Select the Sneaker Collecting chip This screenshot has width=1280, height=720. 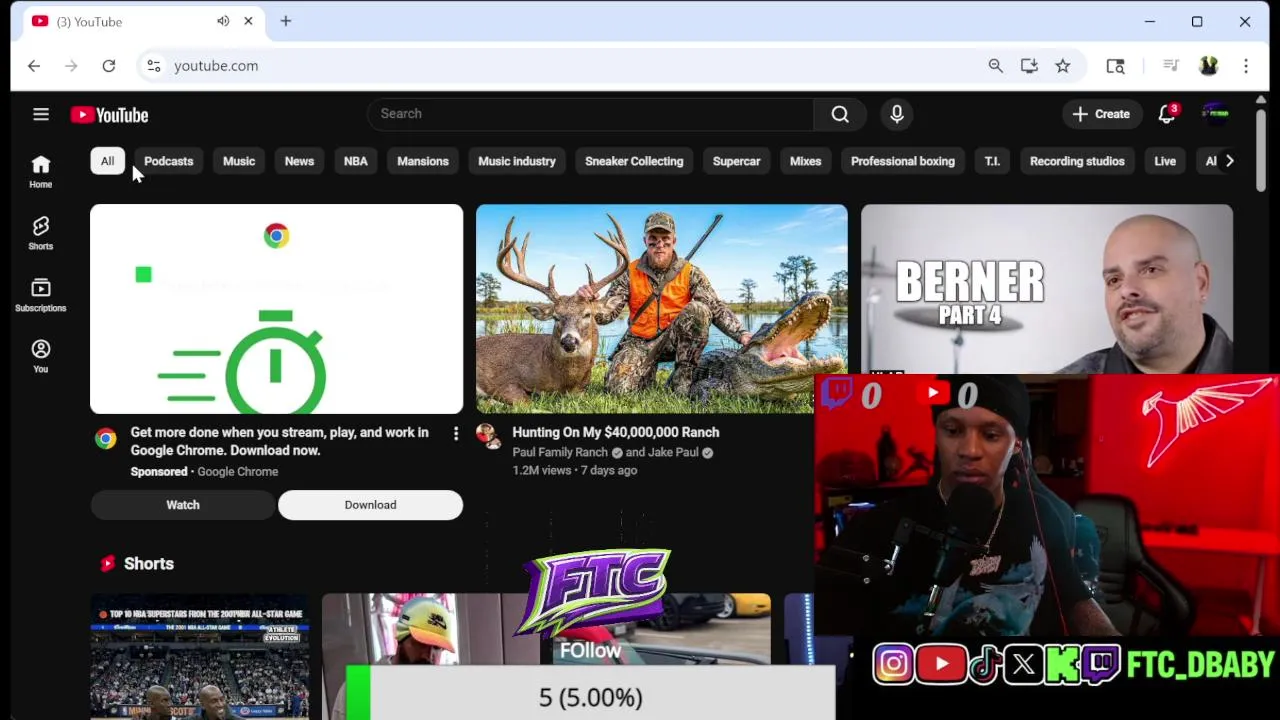[x=634, y=161]
